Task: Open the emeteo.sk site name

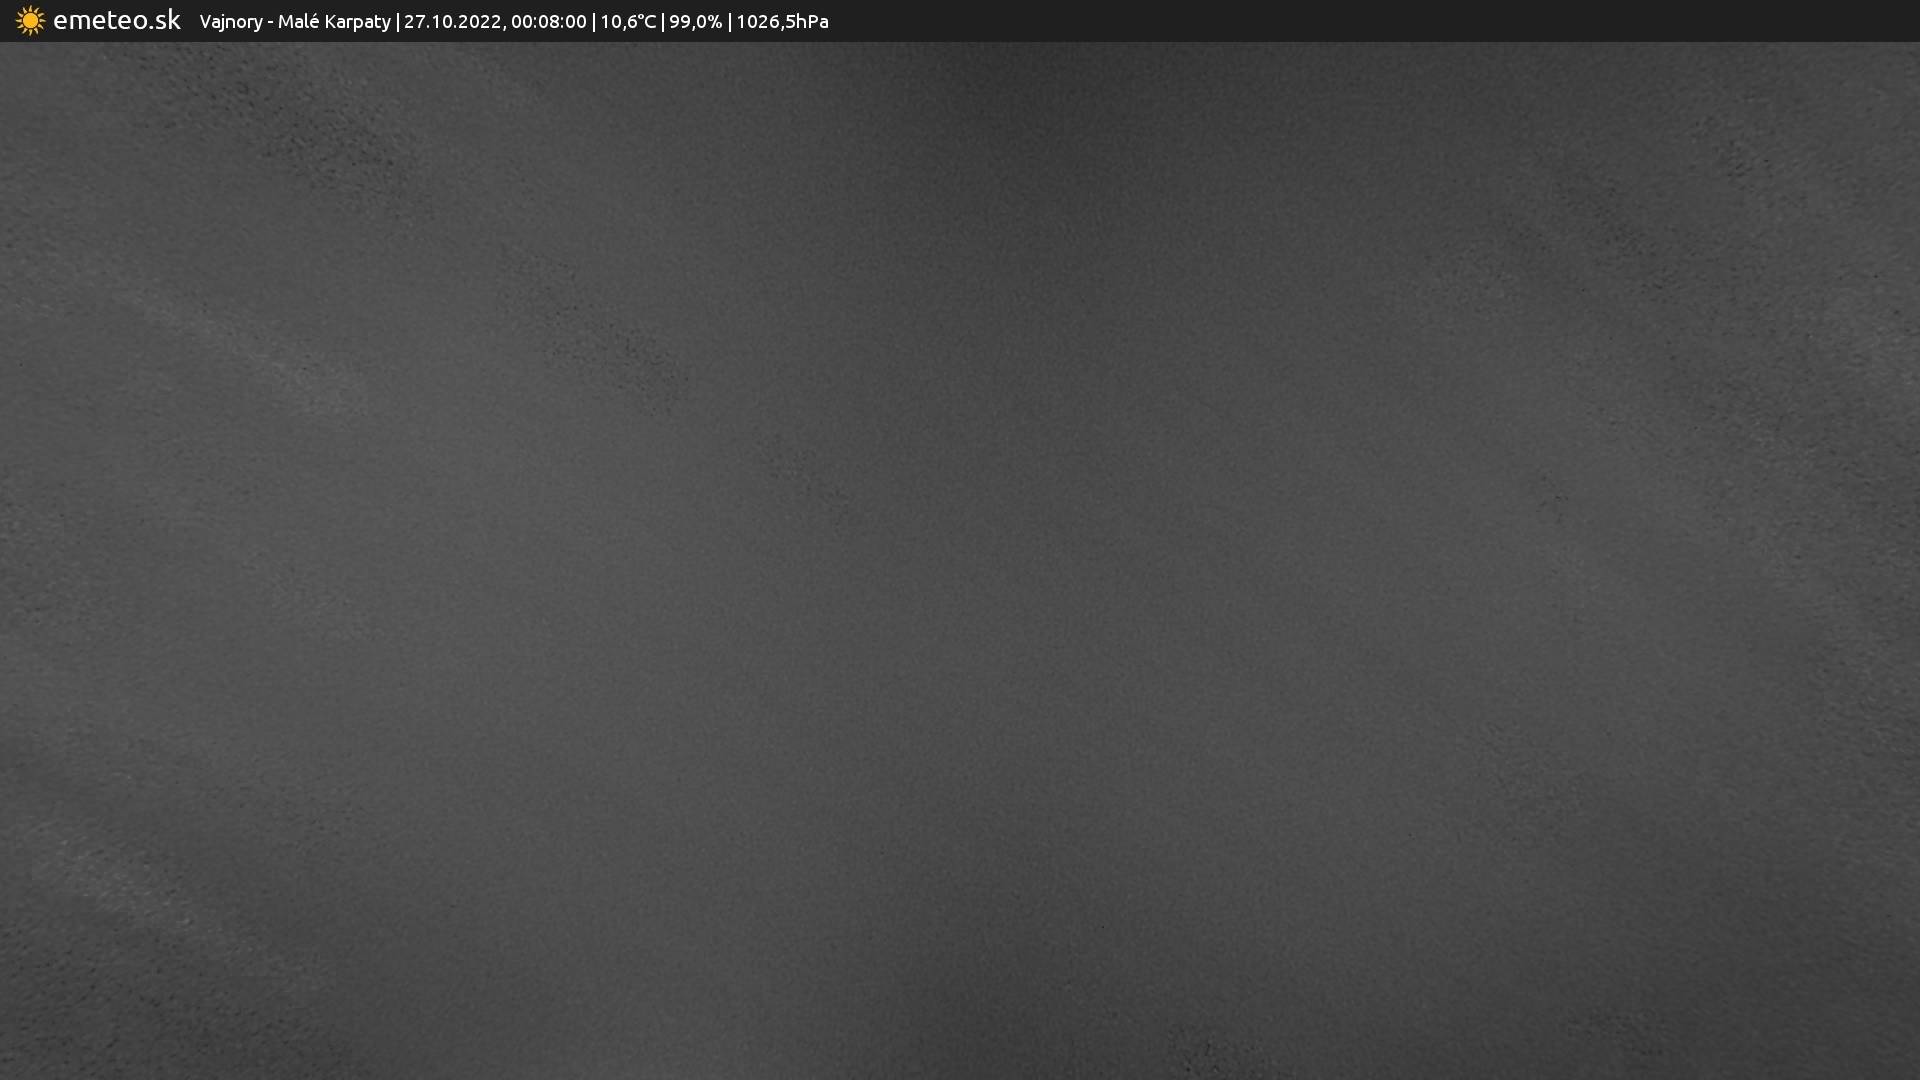Action: (x=116, y=21)
